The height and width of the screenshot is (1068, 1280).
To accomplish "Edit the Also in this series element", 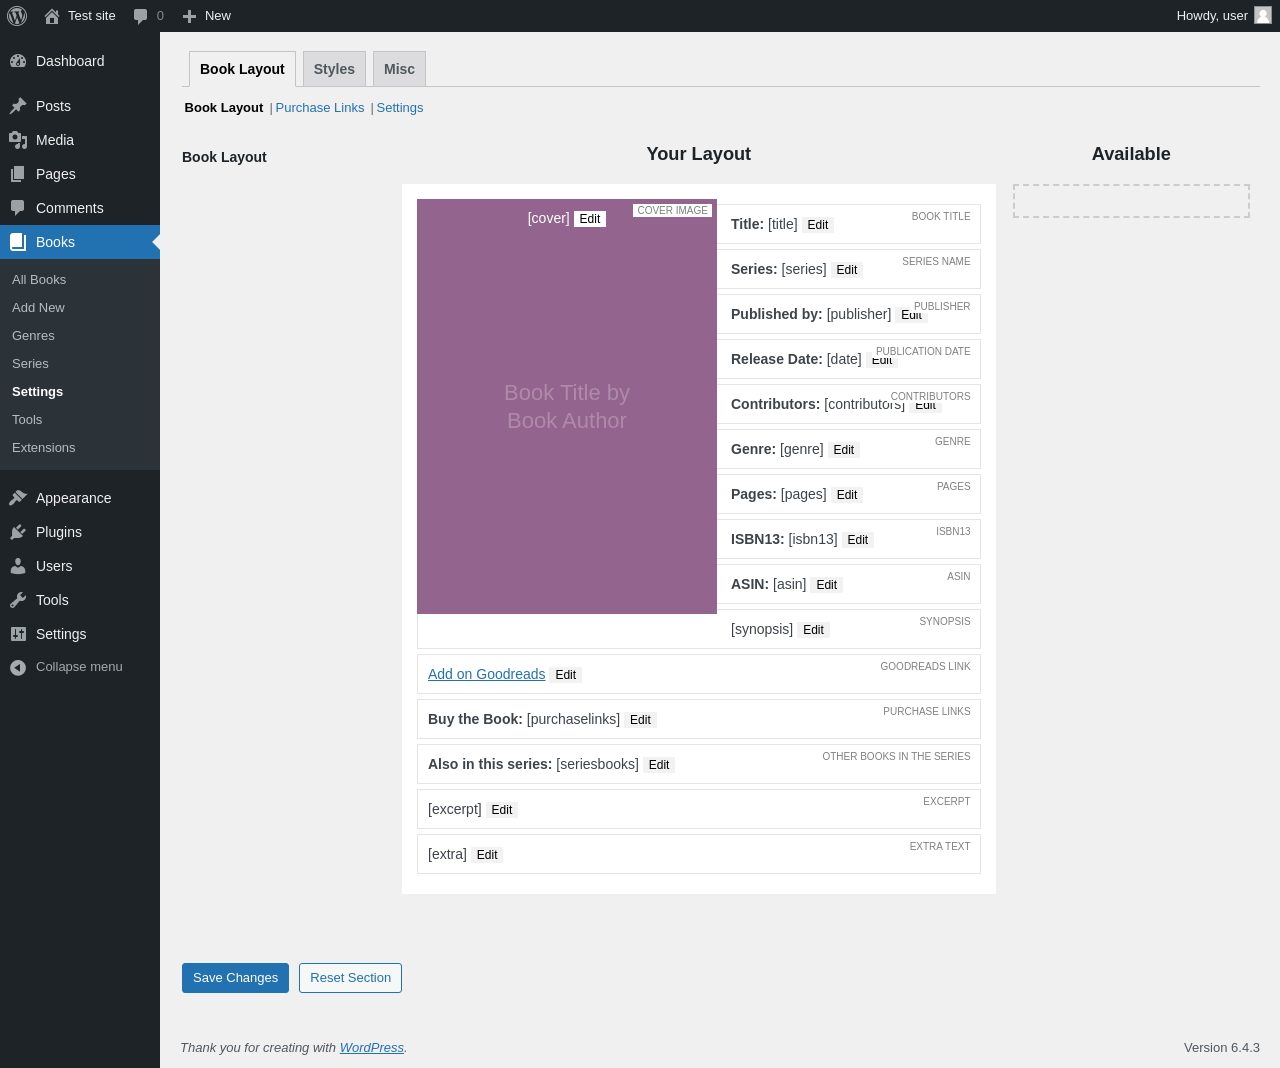I will pyautogui.click(x=659, y=765).
